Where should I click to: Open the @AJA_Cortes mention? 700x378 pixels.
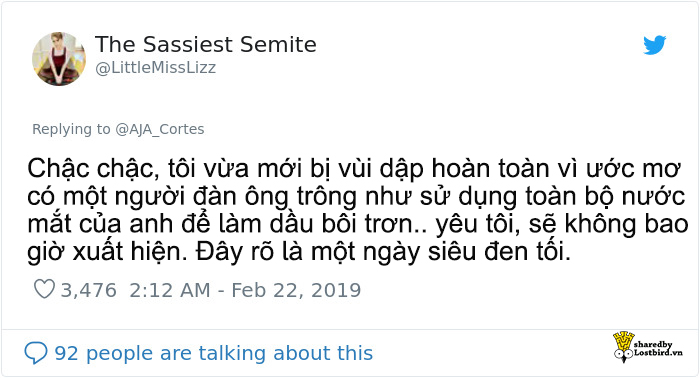tap(160, 129)
